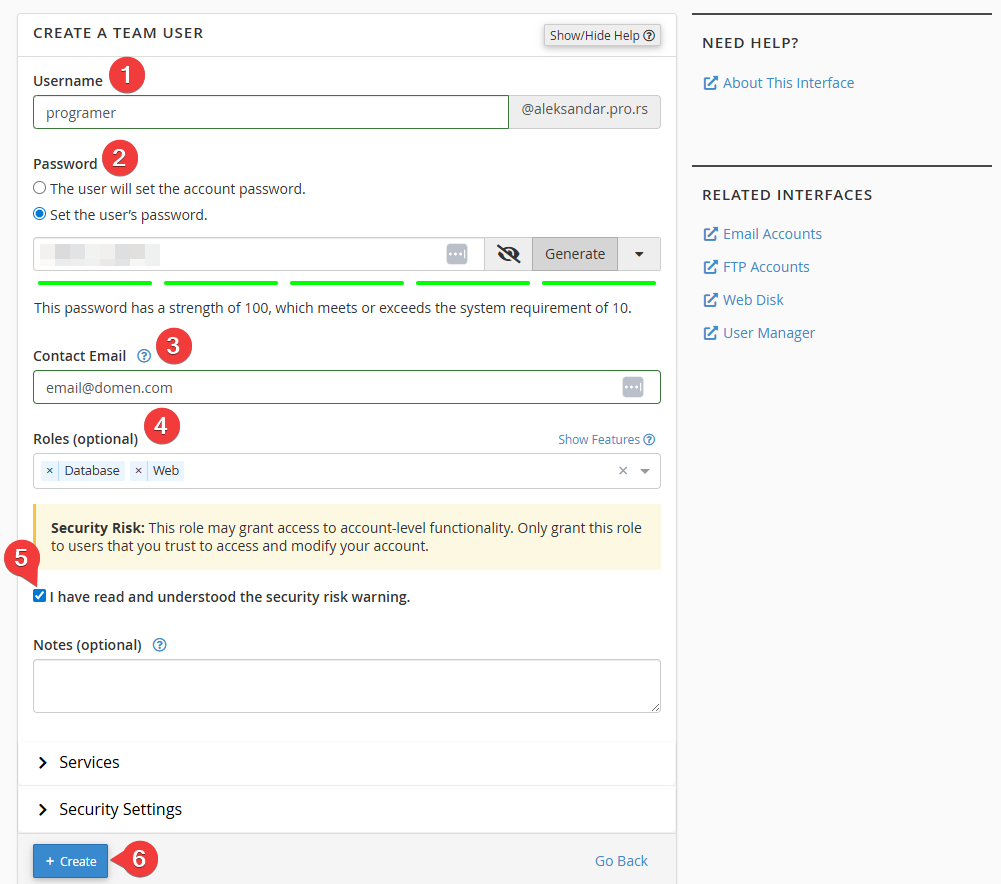Click into the Notes text area

346,686
